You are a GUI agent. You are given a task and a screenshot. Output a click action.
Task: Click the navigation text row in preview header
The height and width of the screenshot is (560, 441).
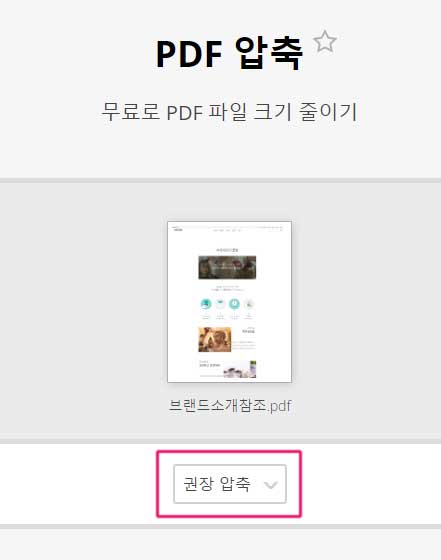coord(227,230)
